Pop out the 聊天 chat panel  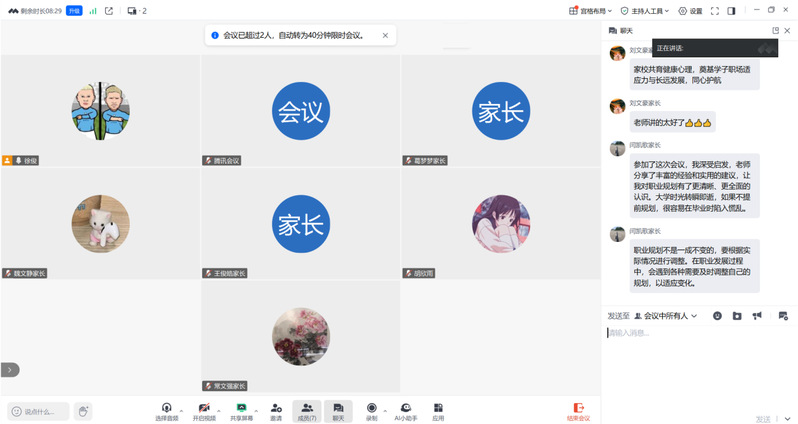tap(775, 31)
